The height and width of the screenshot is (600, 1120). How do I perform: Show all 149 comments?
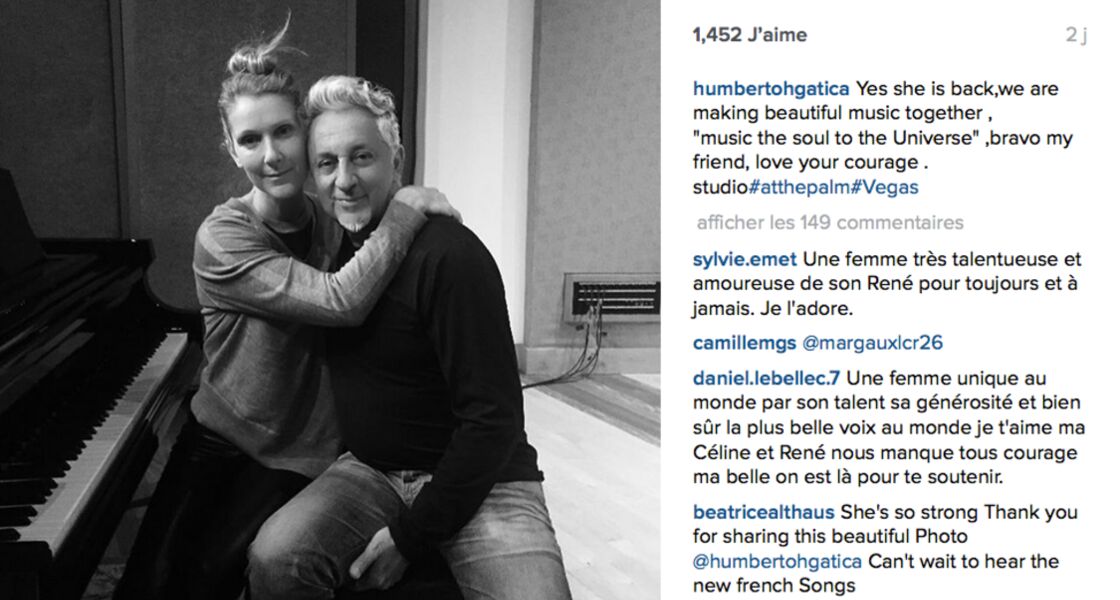coord(830,223)
